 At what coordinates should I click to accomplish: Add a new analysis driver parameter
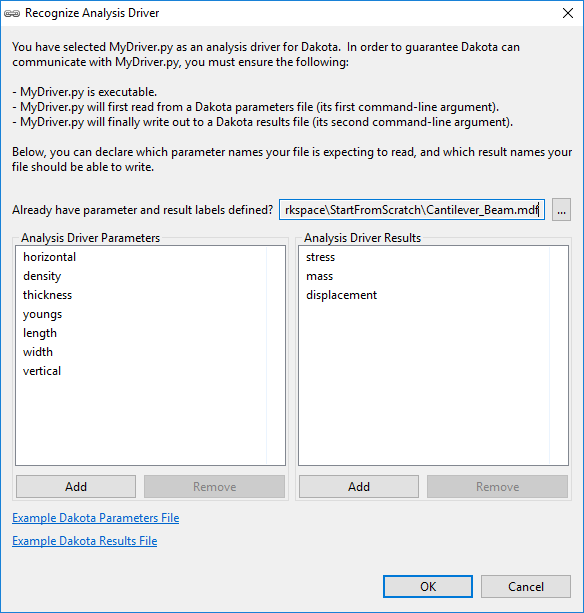(76, 486)
